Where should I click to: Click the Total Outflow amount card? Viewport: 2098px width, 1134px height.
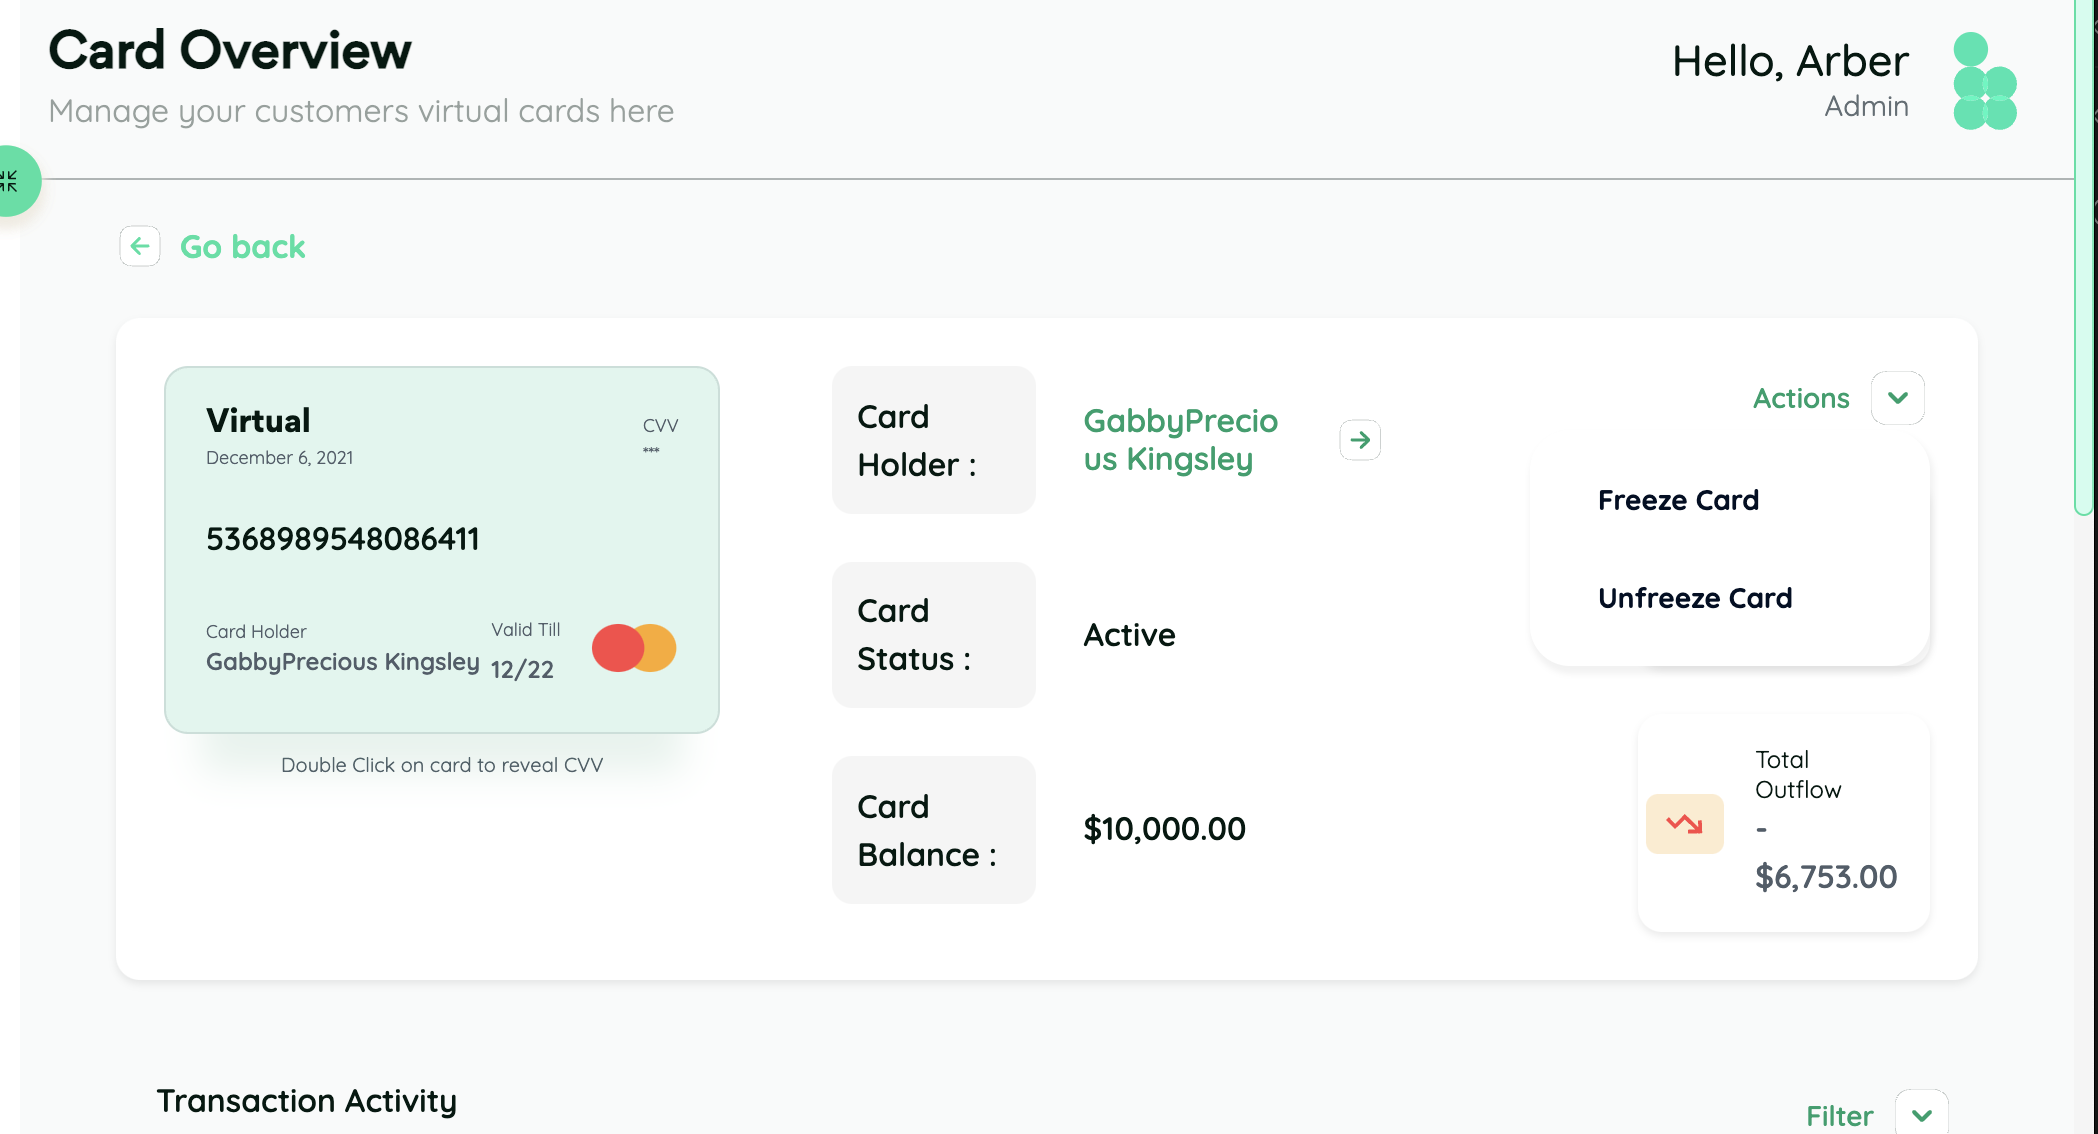(x=1825, y=877)
